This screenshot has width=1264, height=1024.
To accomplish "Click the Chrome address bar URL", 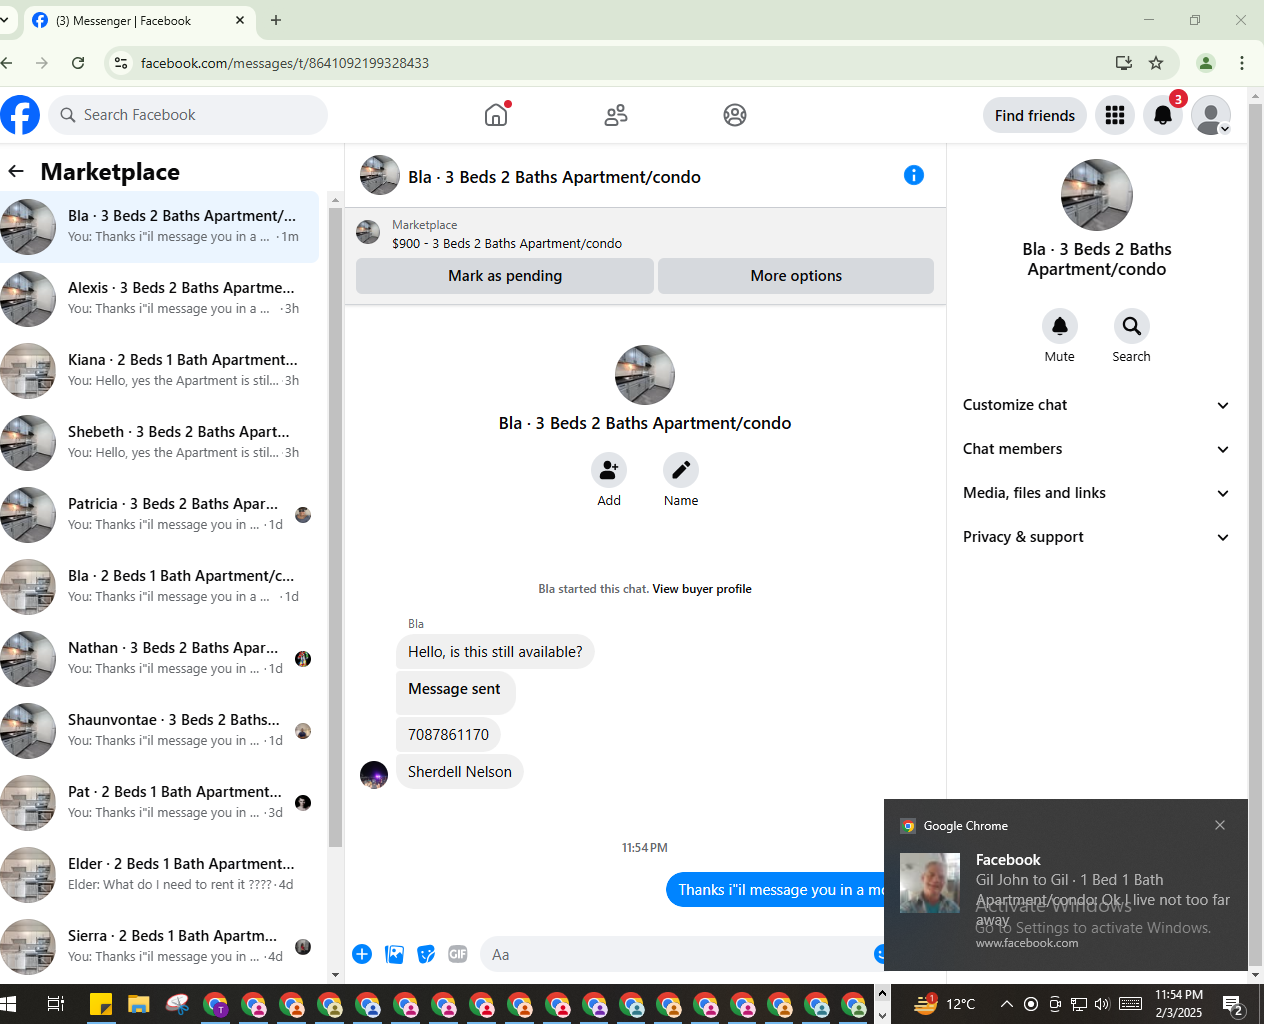I will [x=285, y=63].
